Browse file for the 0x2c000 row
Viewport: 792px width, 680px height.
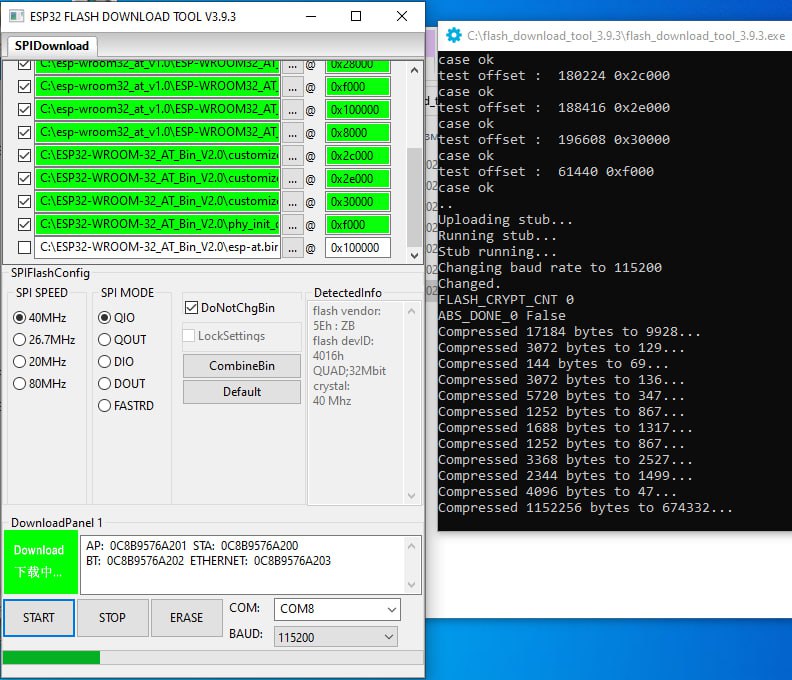tap(292, 156)
